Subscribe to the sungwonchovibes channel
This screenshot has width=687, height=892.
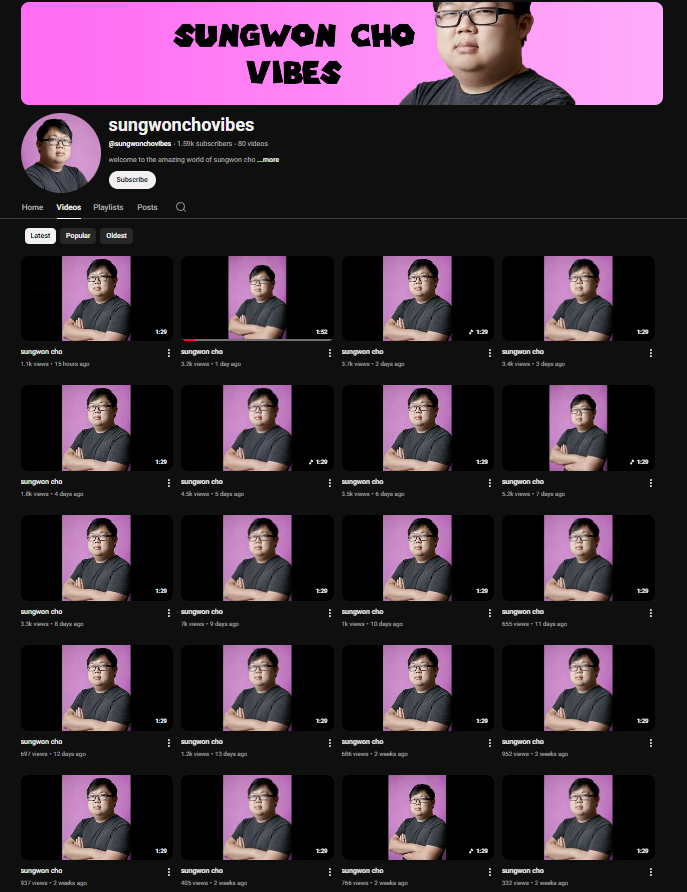[x=132, y=180]
